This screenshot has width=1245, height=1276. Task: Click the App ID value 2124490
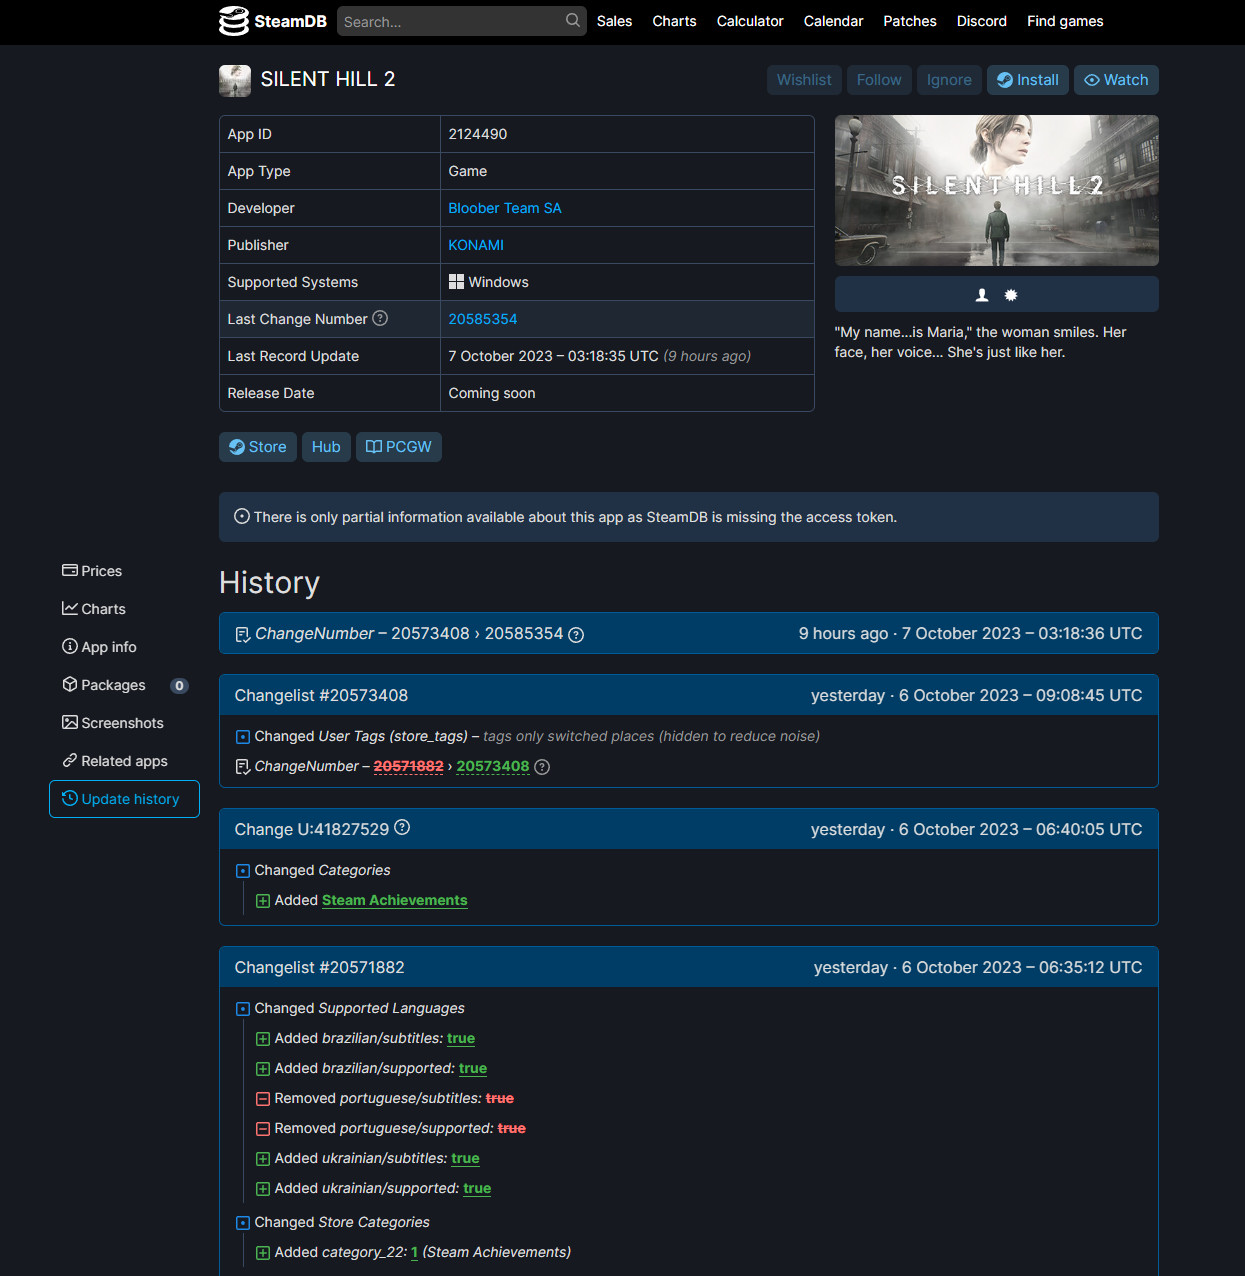click(478, 134)
